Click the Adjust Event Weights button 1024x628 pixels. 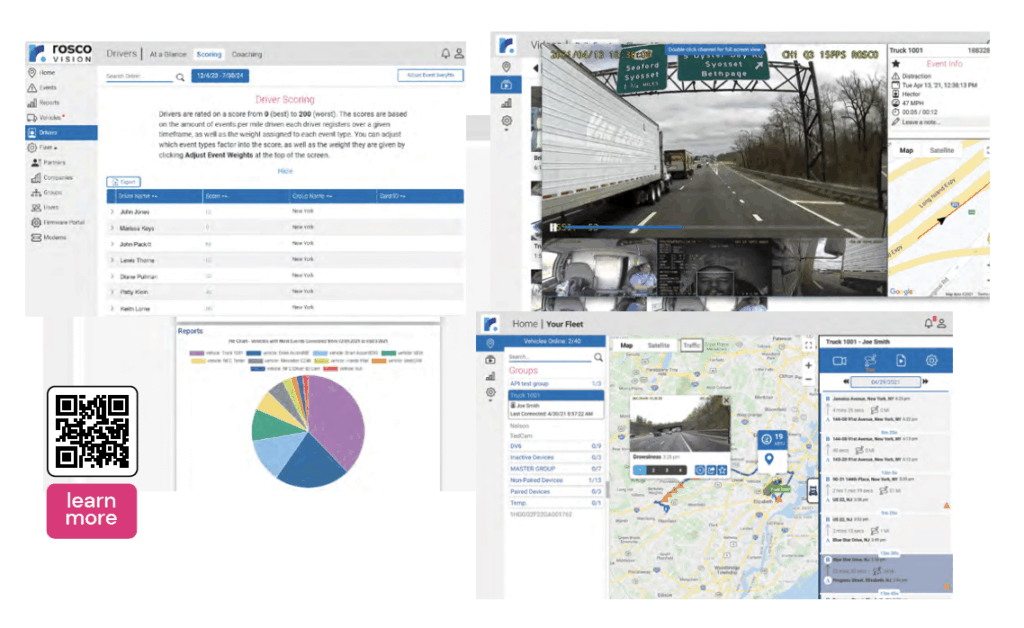pyautogui.click(x=429, y=75)
